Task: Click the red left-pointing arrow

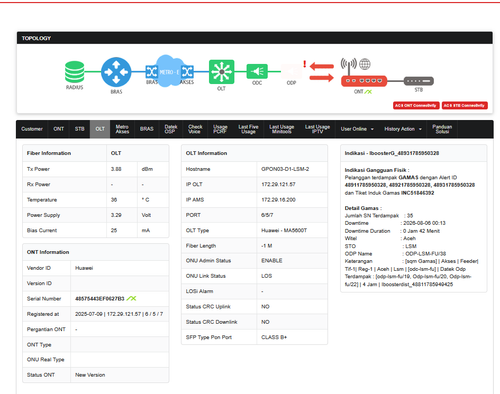Action: (x=321, y=66)
